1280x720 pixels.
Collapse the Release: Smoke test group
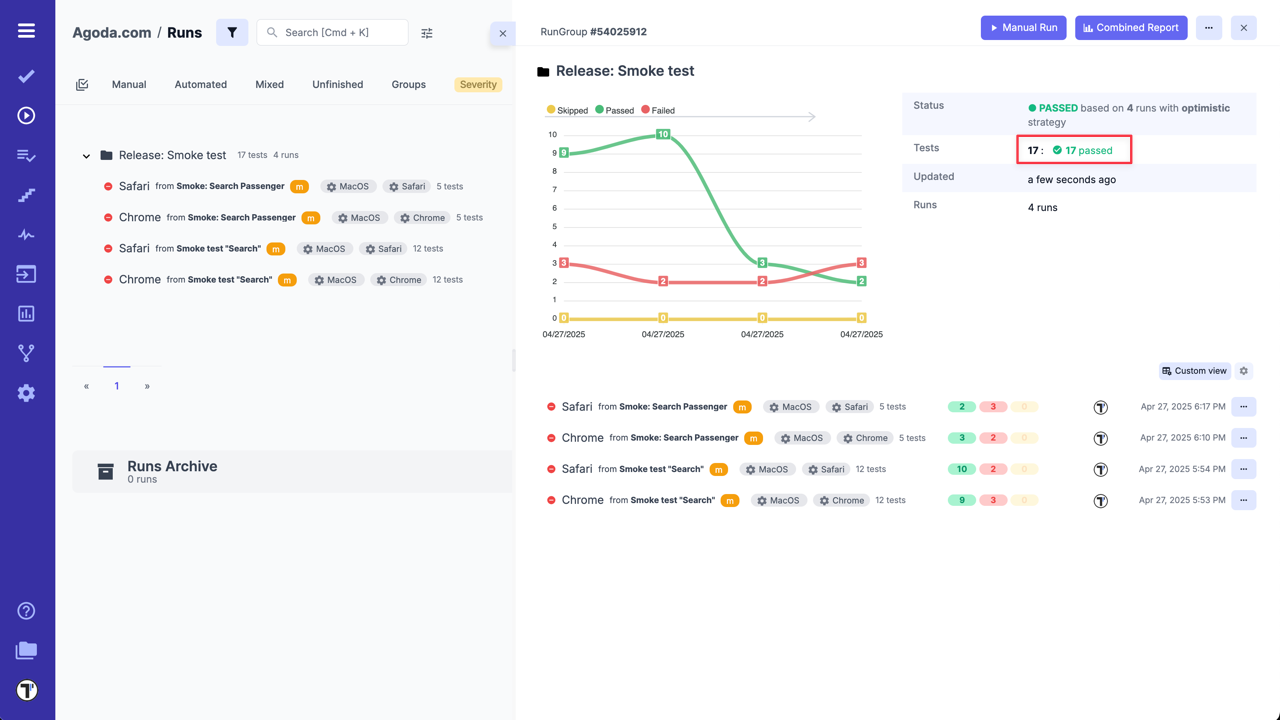tap(86, 156)
